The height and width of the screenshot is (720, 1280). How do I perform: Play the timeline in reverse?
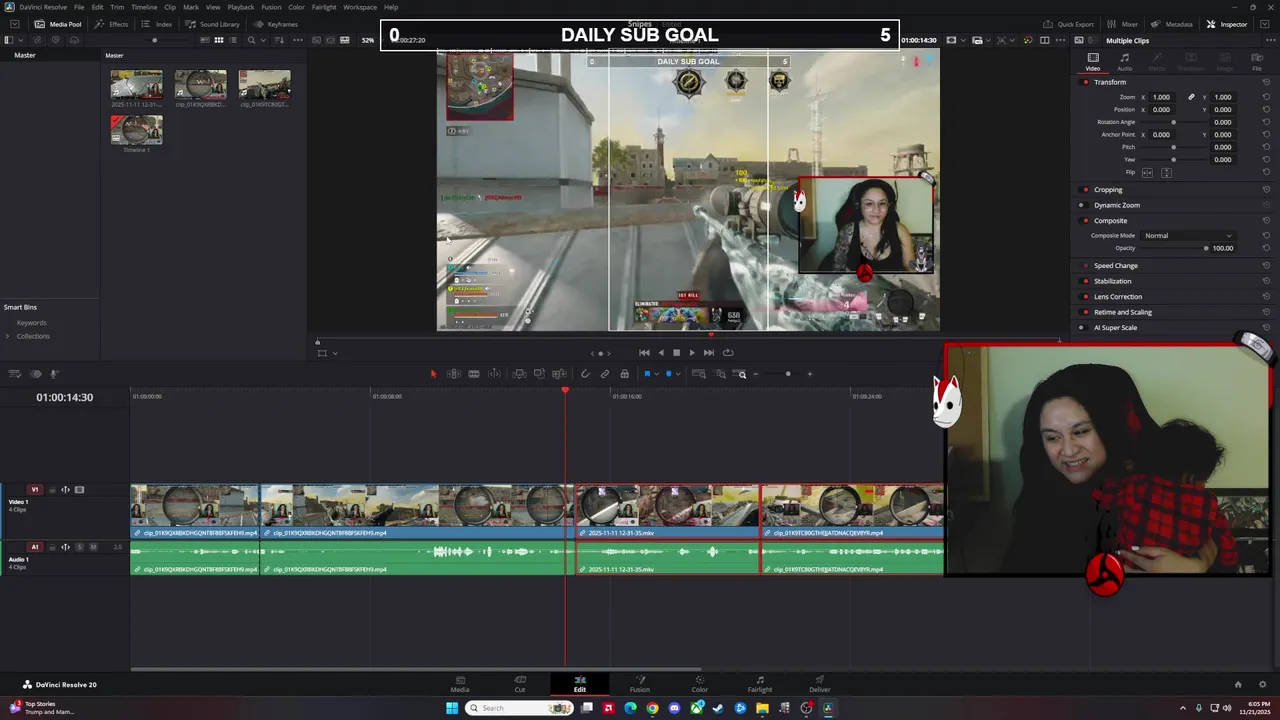click(x=660, y=352)
